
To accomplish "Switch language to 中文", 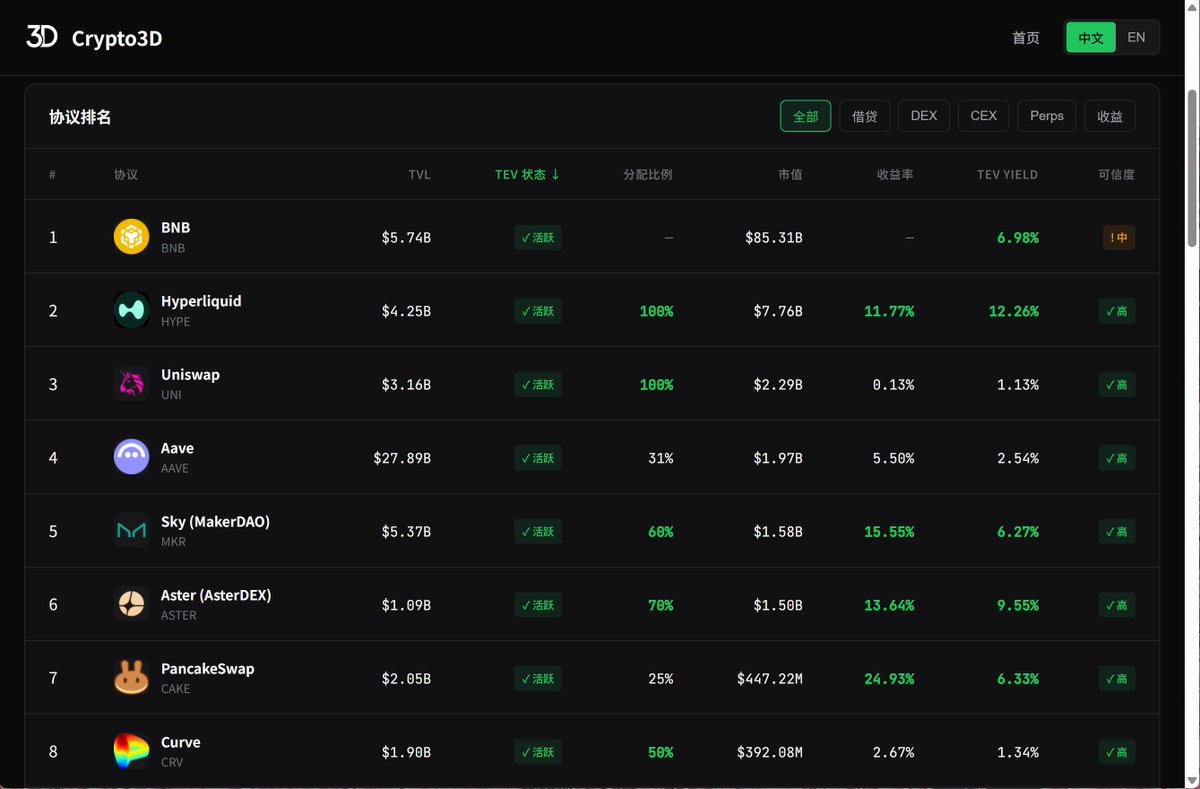I will coord(1091,38).
